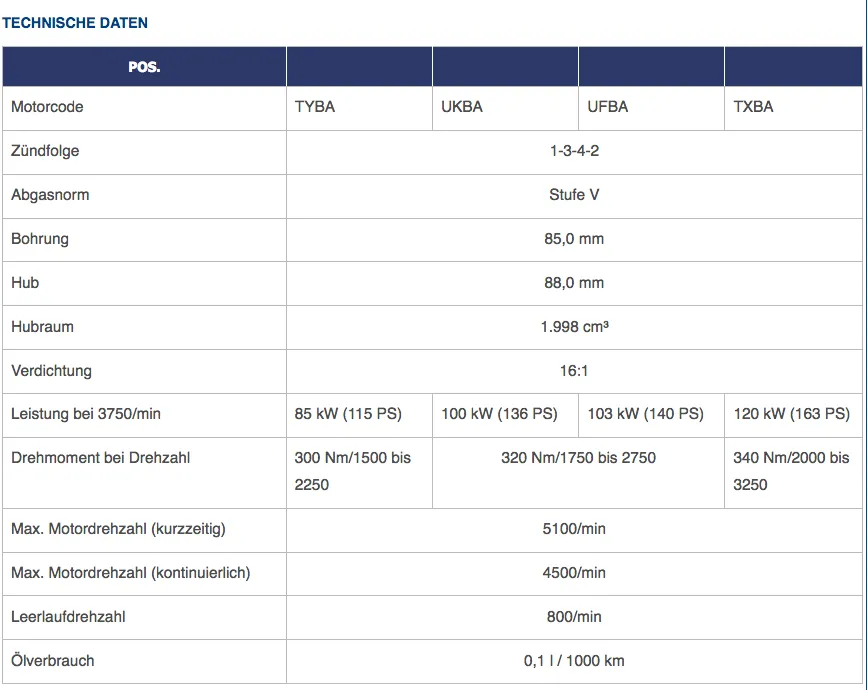The image size is (868, 690).
Task: Select the 16:1 compression value
Action: pos(574,371)
